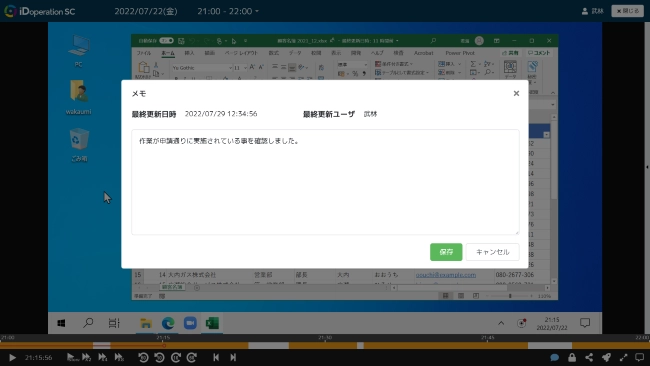
Task: Click the rocket icon in player bar
Action: pyautogui.click(x=606, y=357)
